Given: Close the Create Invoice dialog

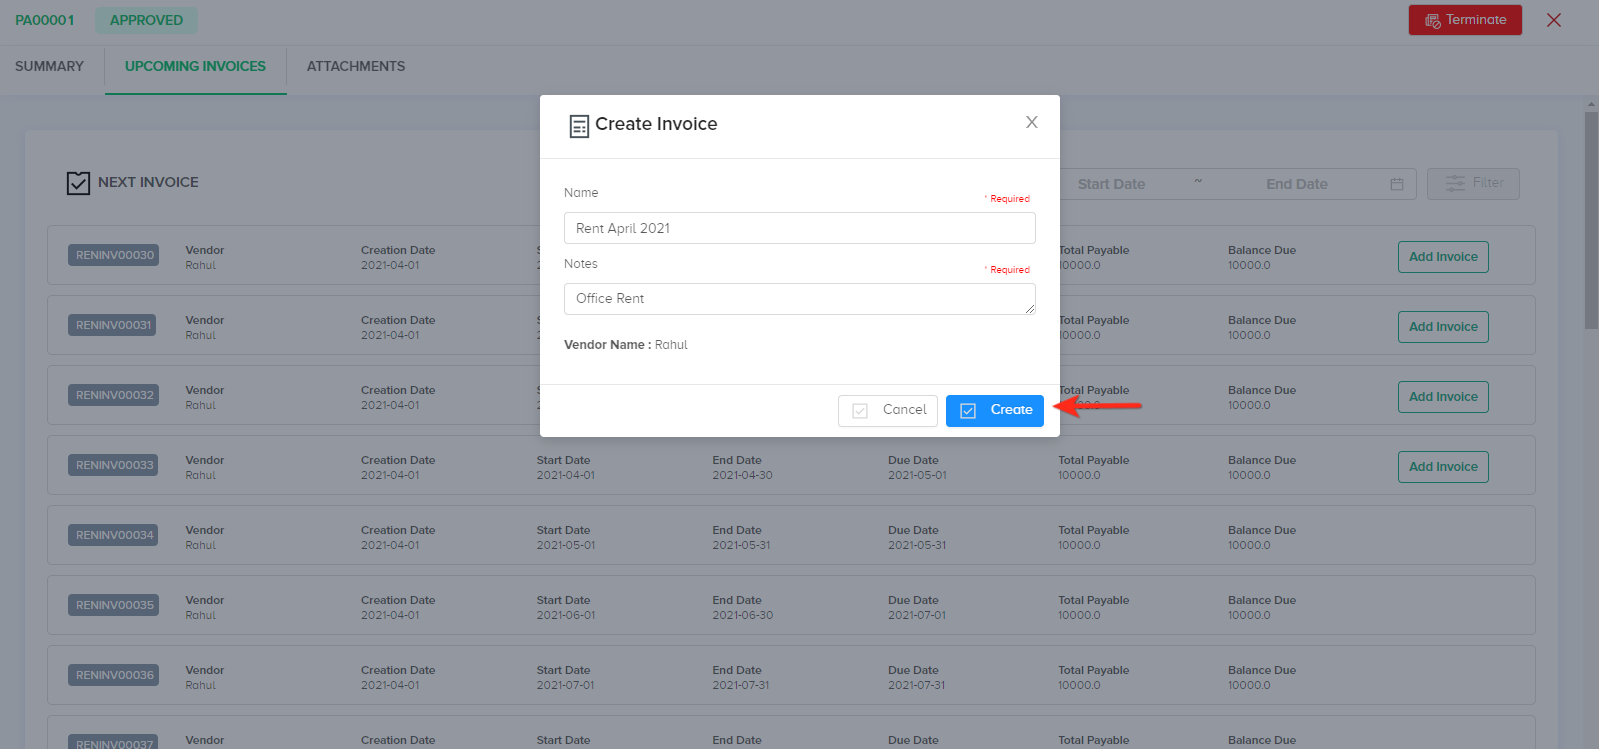Looking at the screenshot, I should [x=1031, y=122].
